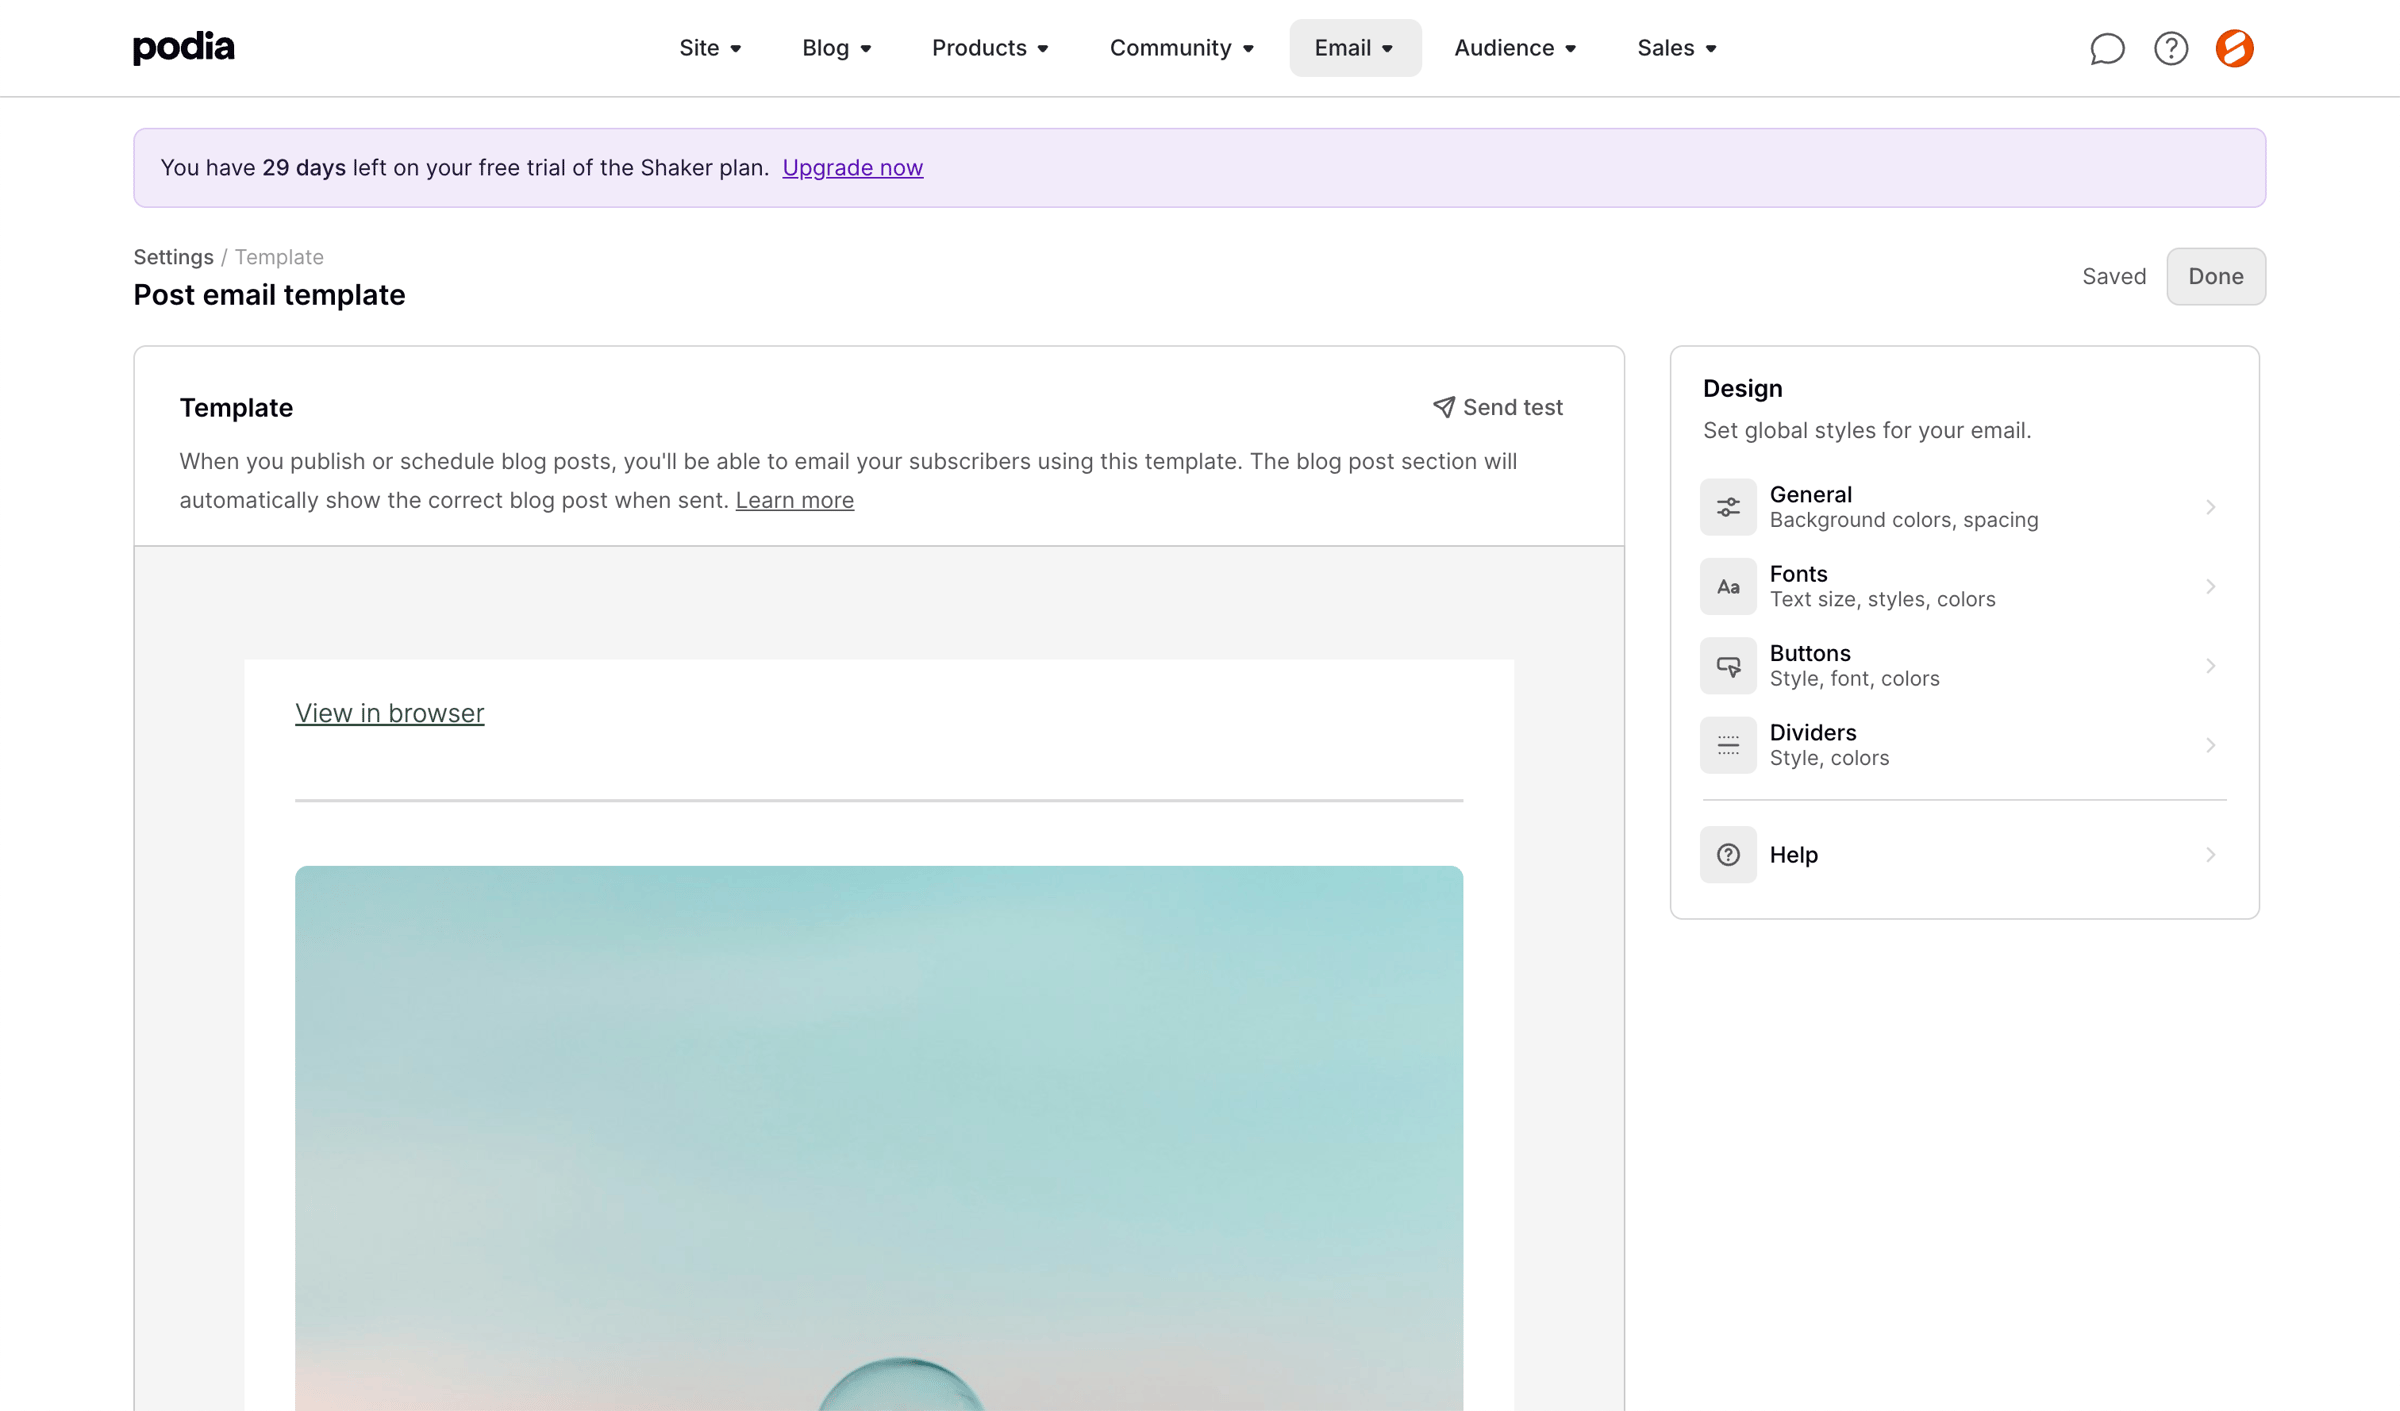2400x1411 pixels.
Task: Open the chat messages icon
Action: pos(2107,48)
